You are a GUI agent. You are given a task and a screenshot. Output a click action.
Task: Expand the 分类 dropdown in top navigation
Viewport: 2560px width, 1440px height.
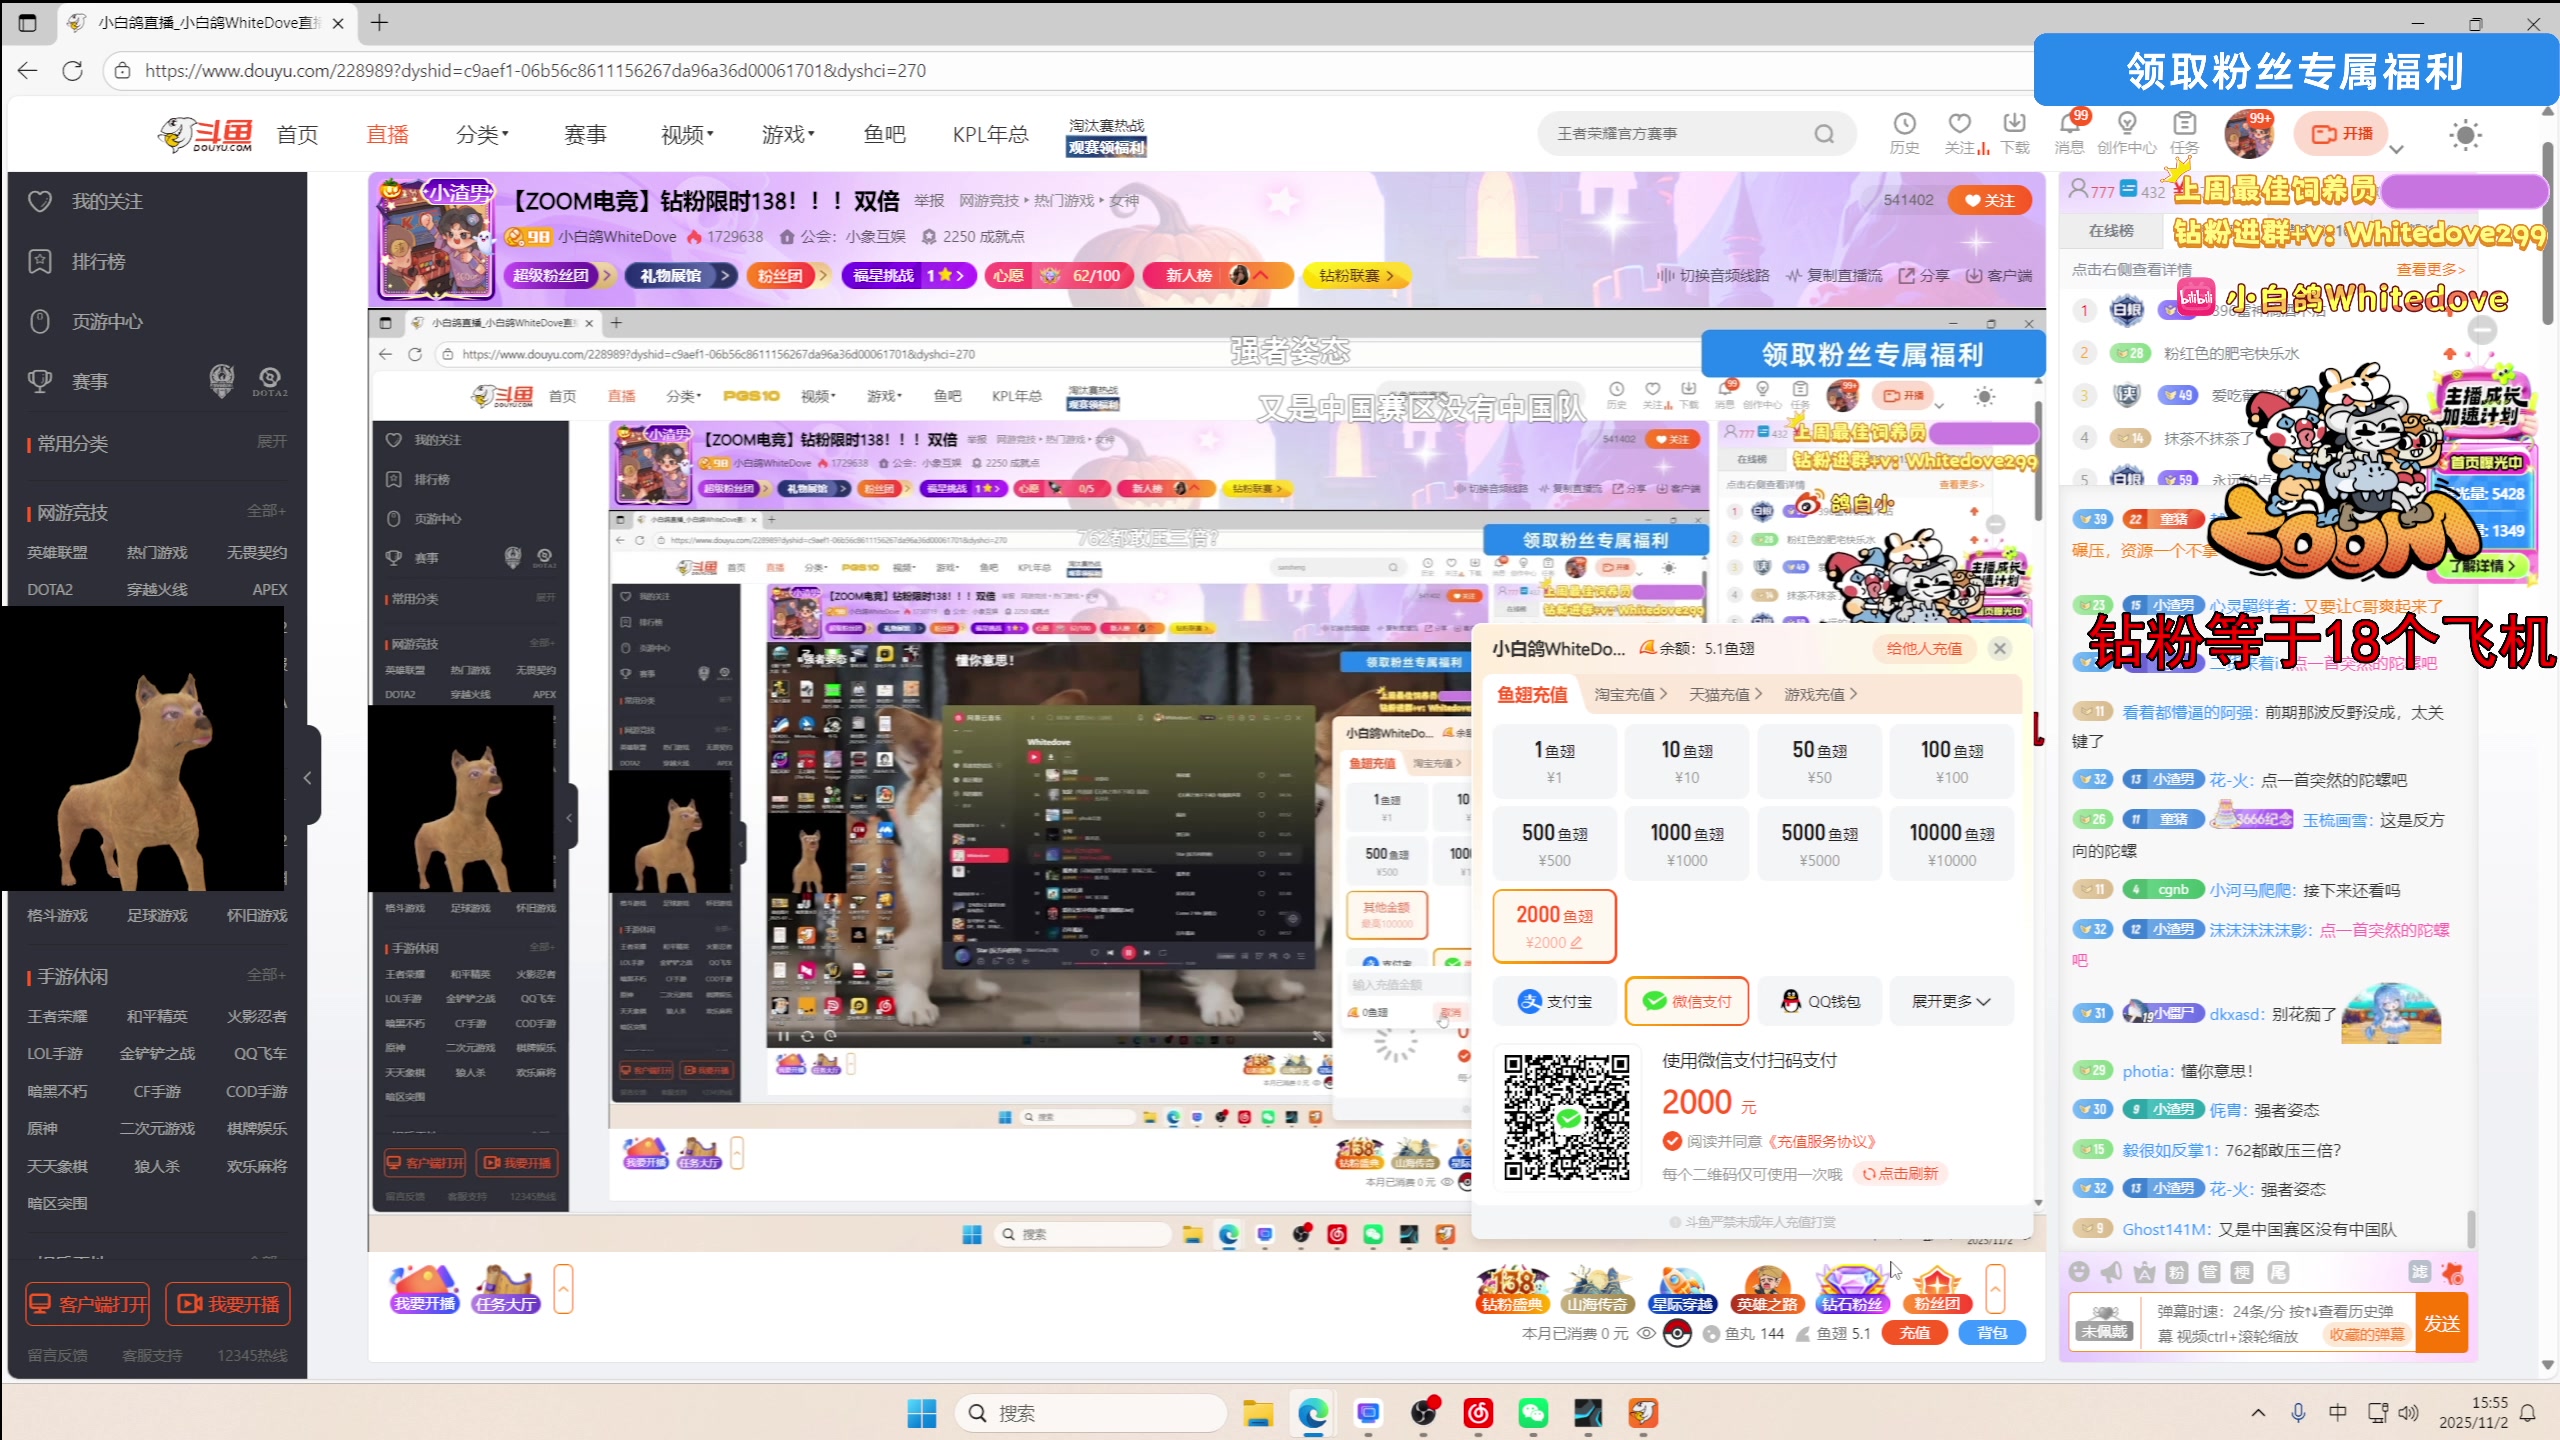point(483,133)
